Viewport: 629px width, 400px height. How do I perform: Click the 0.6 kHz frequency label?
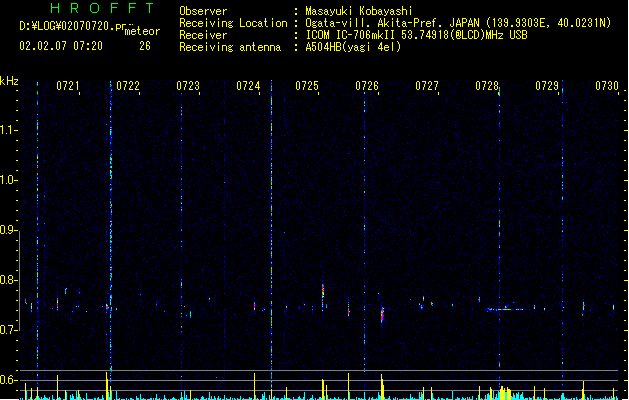coord(8,380)
